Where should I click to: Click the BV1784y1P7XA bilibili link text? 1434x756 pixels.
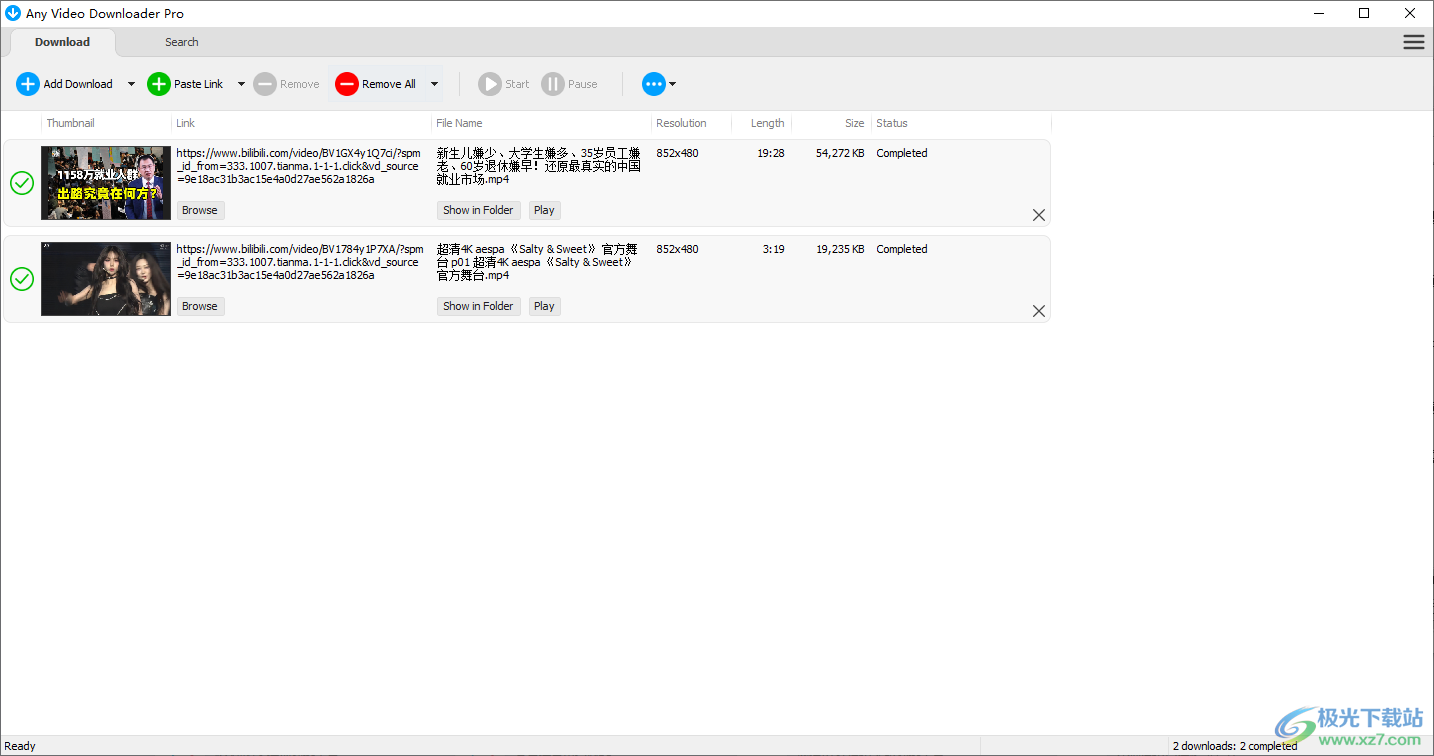pos(300,262)
